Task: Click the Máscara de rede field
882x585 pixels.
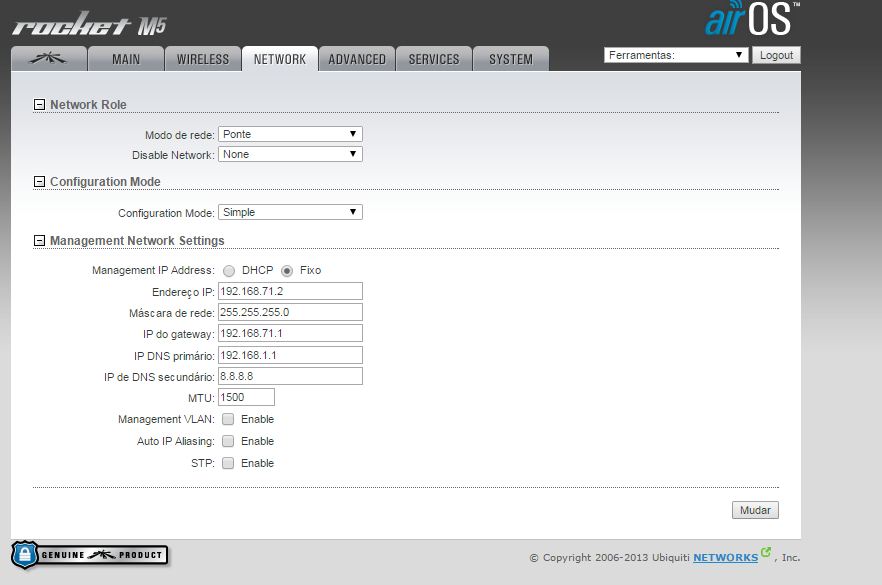Action: tap(290, 312)
